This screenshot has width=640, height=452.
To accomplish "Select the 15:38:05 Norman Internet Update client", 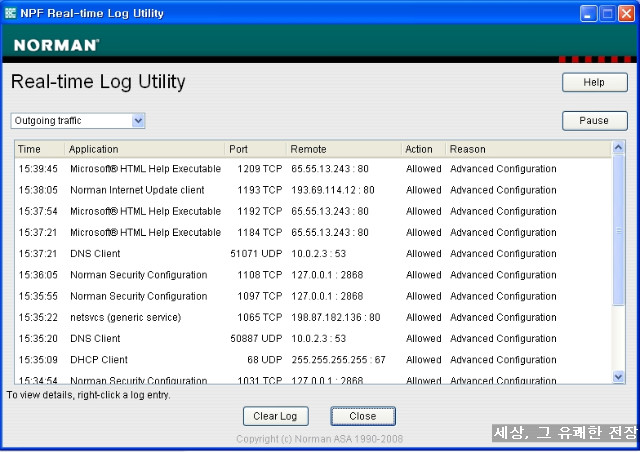I will (x=313, y=190).
